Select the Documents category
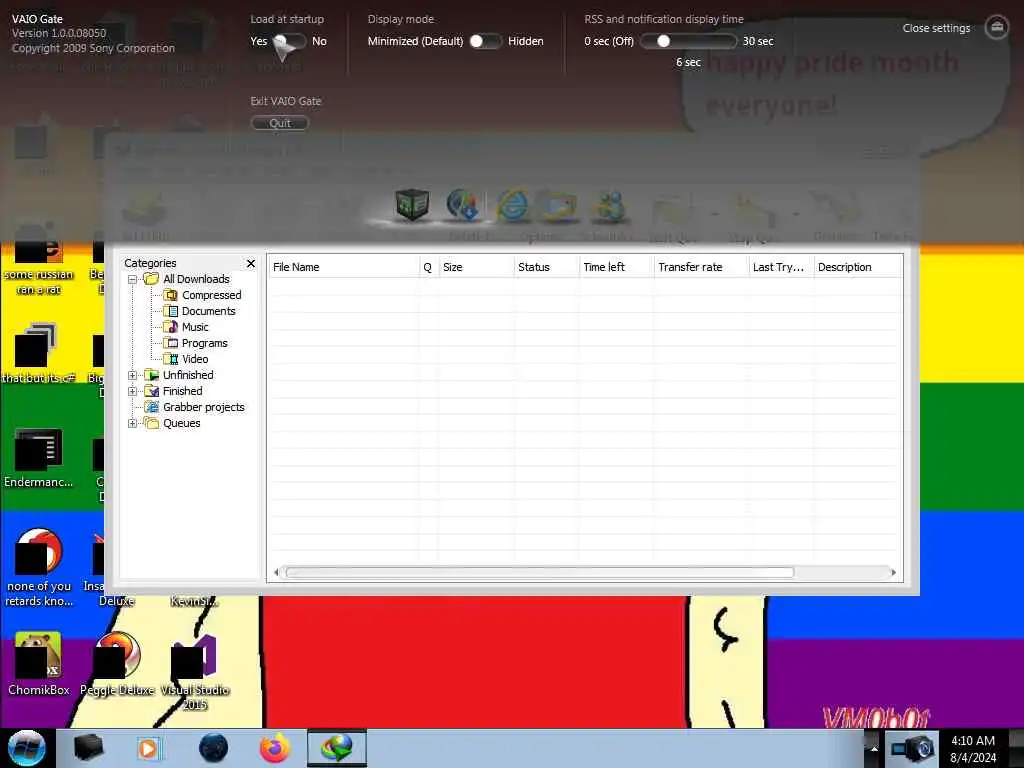The height and width of the screenshot is (768, 1024). pos(208,311)
